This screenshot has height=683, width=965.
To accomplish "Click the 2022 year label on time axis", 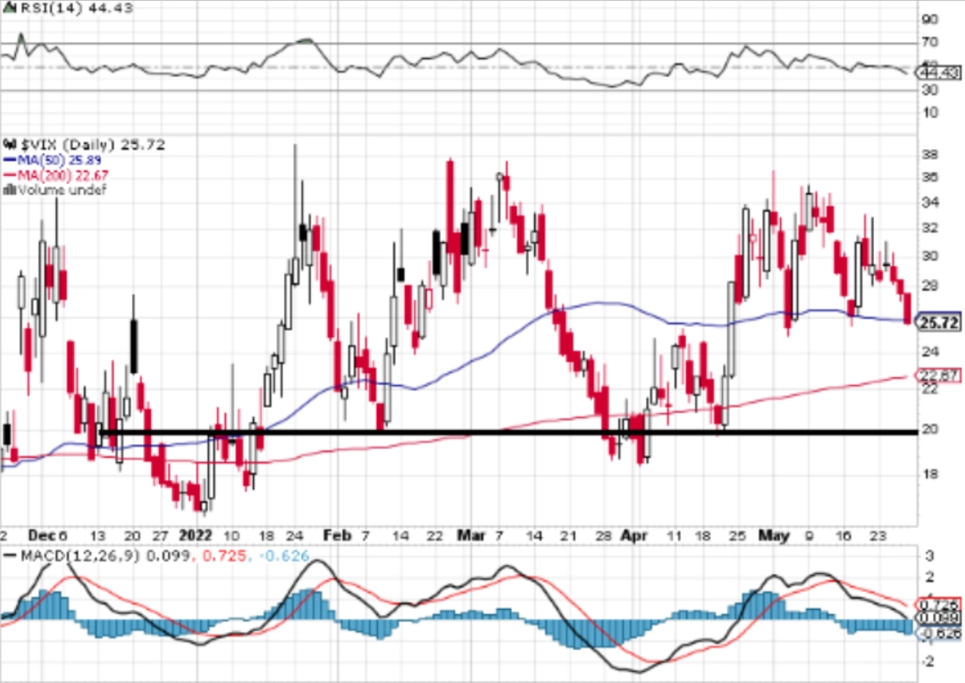I will coord(196,535).
